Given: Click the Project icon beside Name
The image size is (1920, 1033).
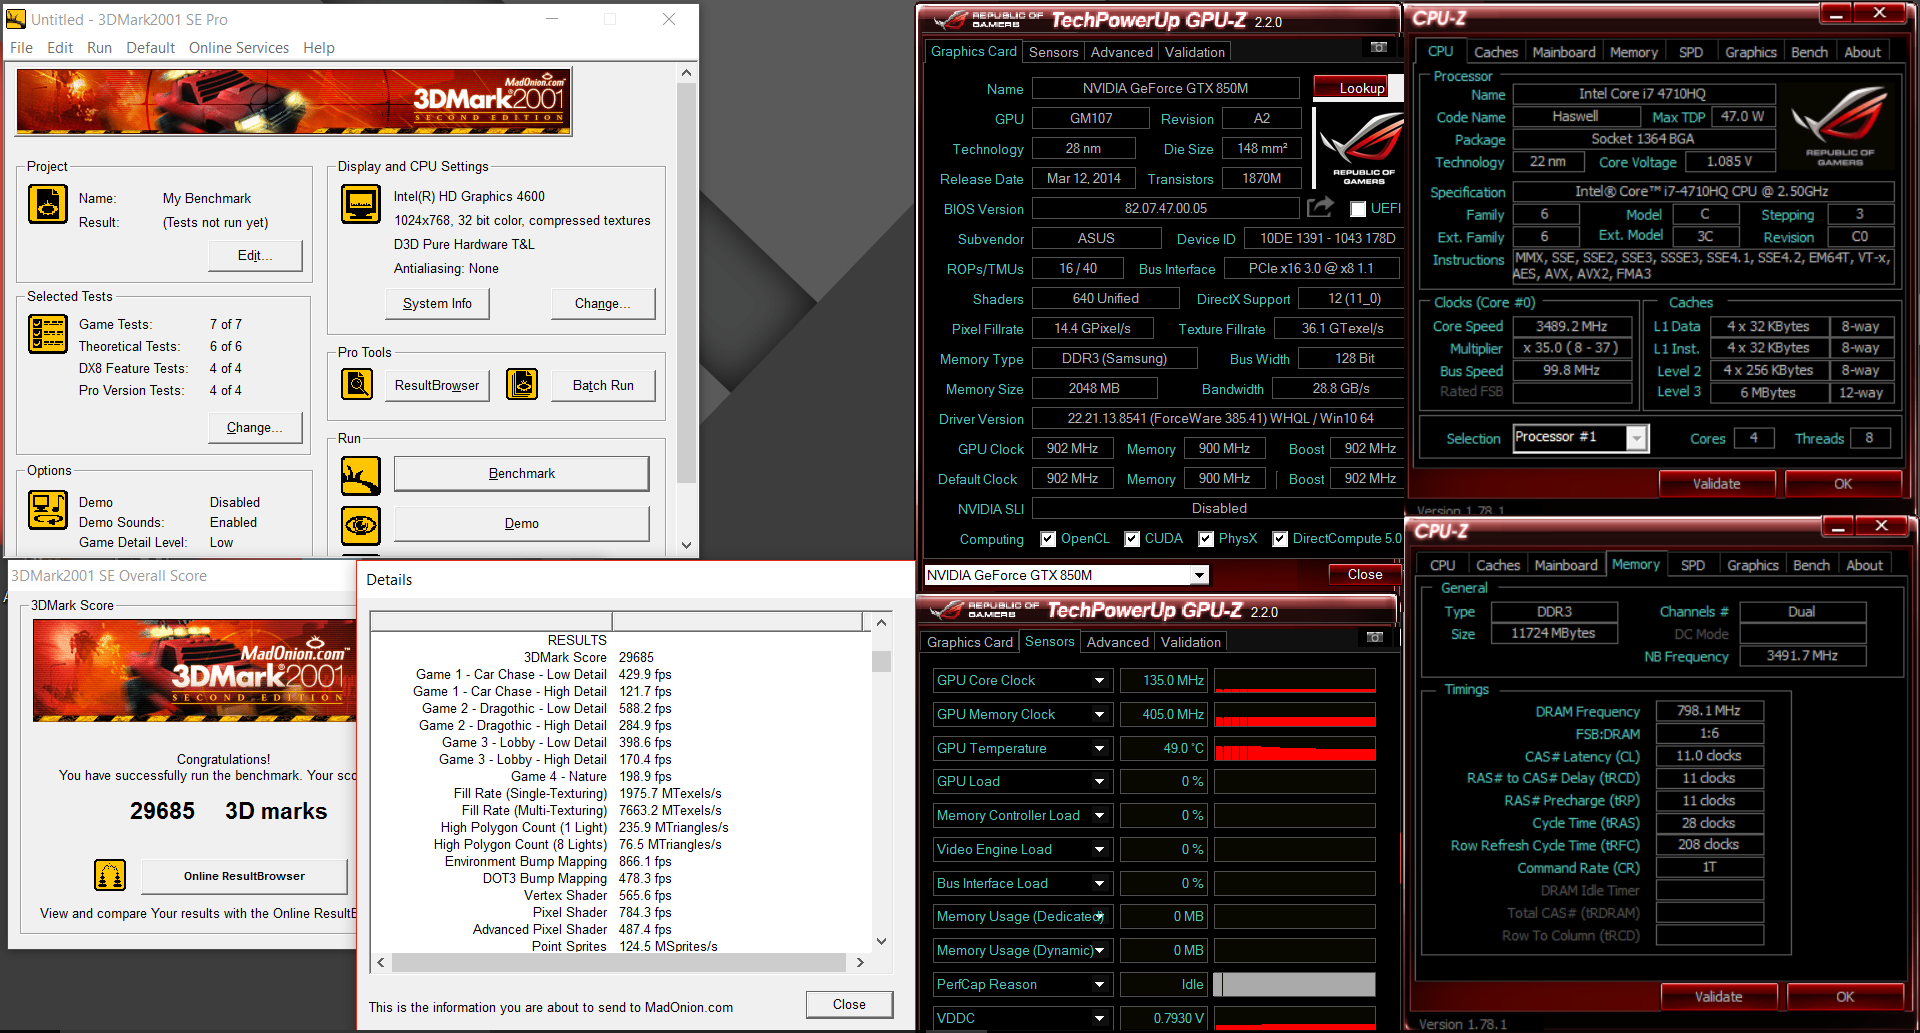Looking at the screenshot, I should coord(47,204).
